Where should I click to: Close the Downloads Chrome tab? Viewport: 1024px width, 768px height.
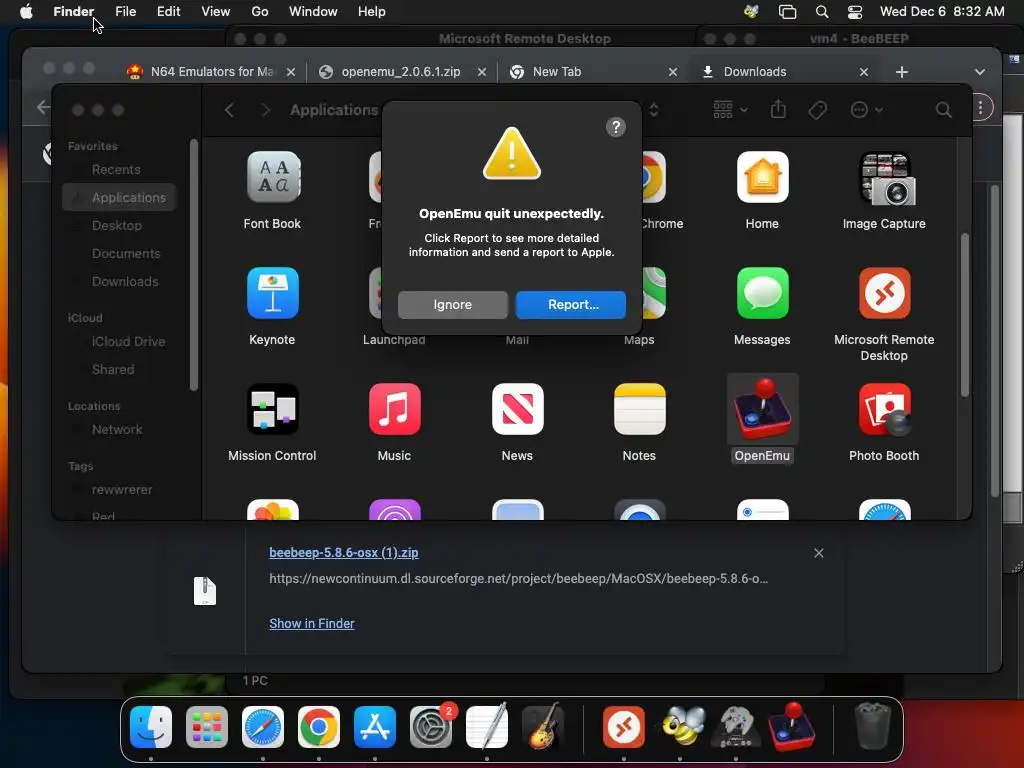(864, 72)
